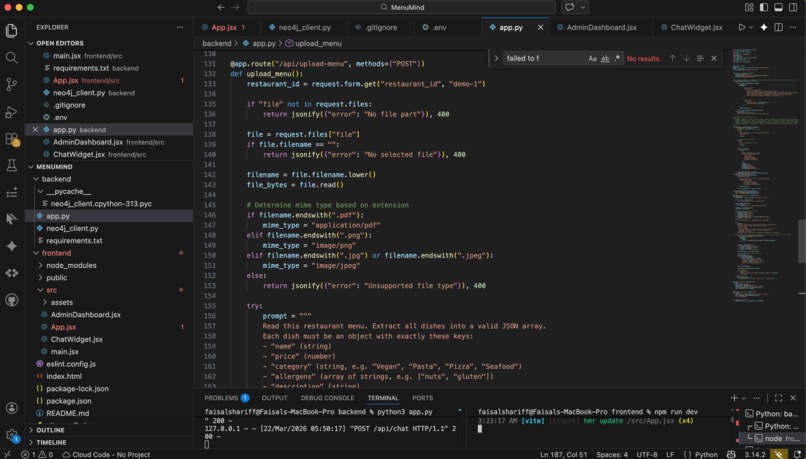Click the Explorer more actions ellipsis

180,27
